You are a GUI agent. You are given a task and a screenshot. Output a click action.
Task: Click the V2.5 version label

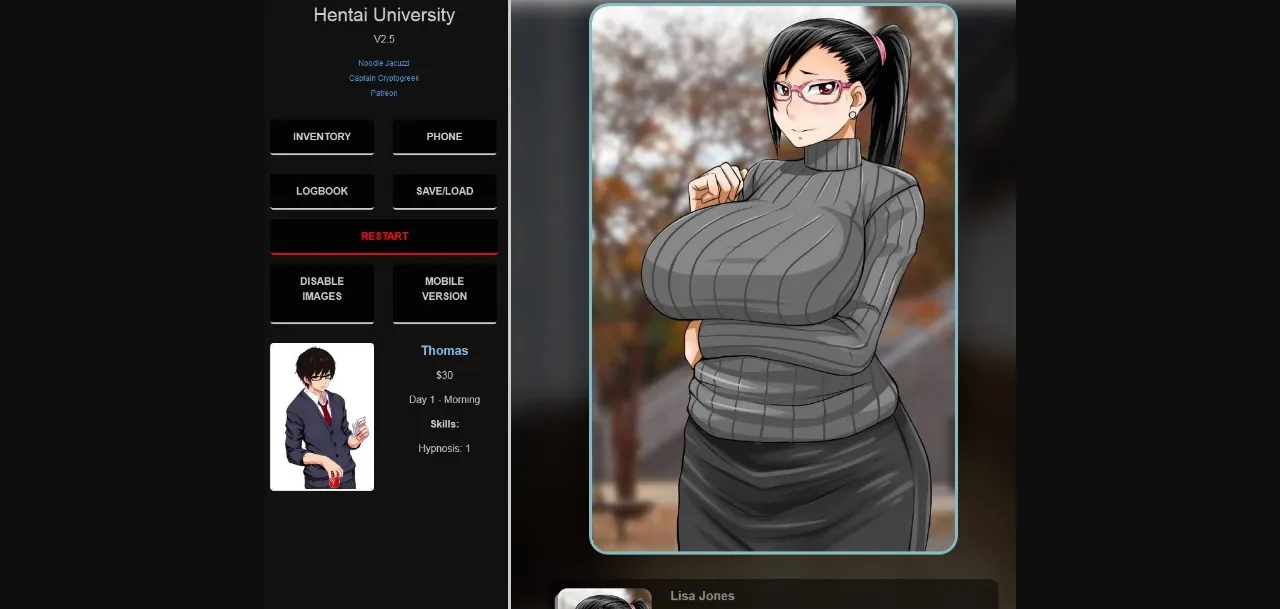click(383, 39)
